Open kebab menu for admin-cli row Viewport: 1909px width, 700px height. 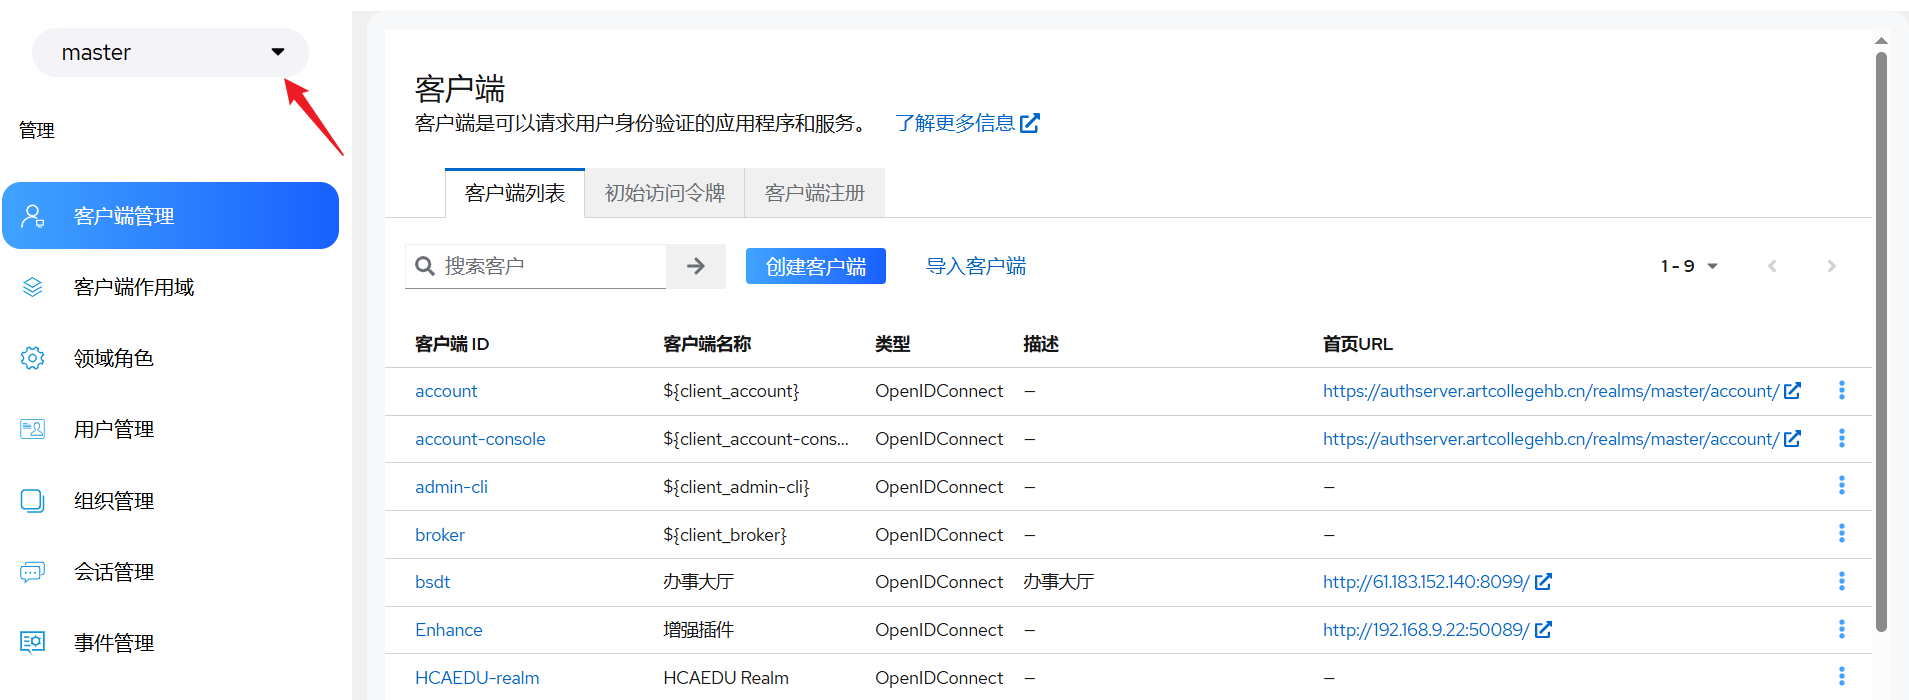point(1841,486)
